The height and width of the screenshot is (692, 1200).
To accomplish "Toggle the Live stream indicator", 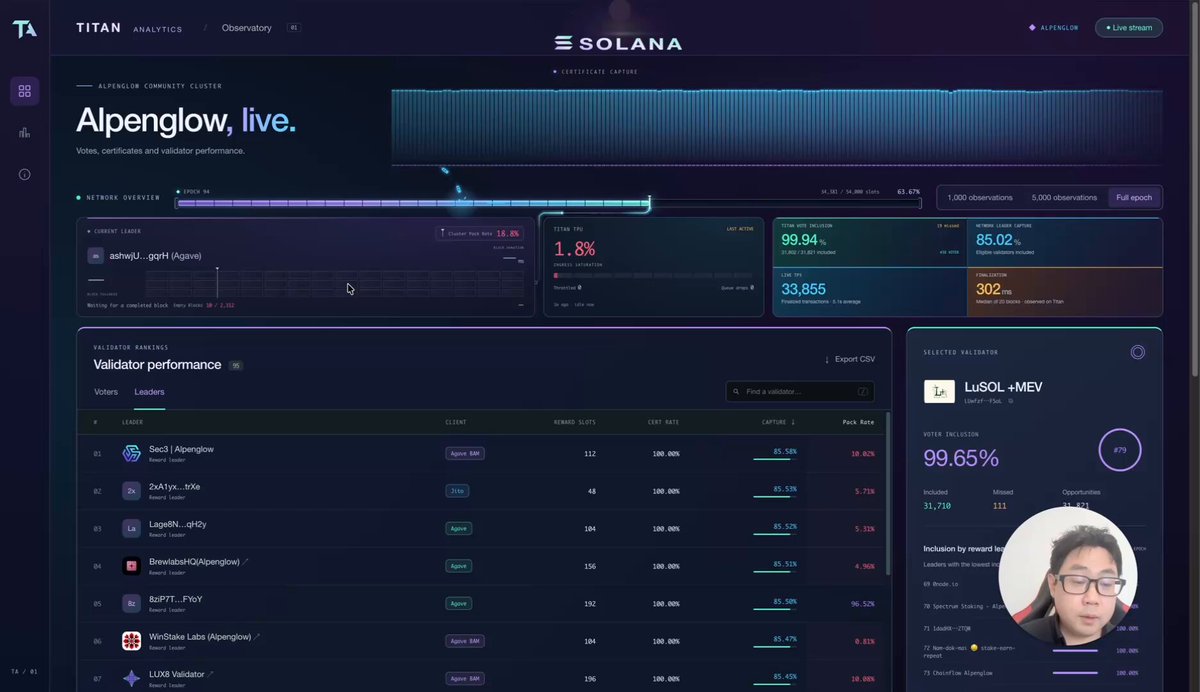I will click(x=1129, y=28).
